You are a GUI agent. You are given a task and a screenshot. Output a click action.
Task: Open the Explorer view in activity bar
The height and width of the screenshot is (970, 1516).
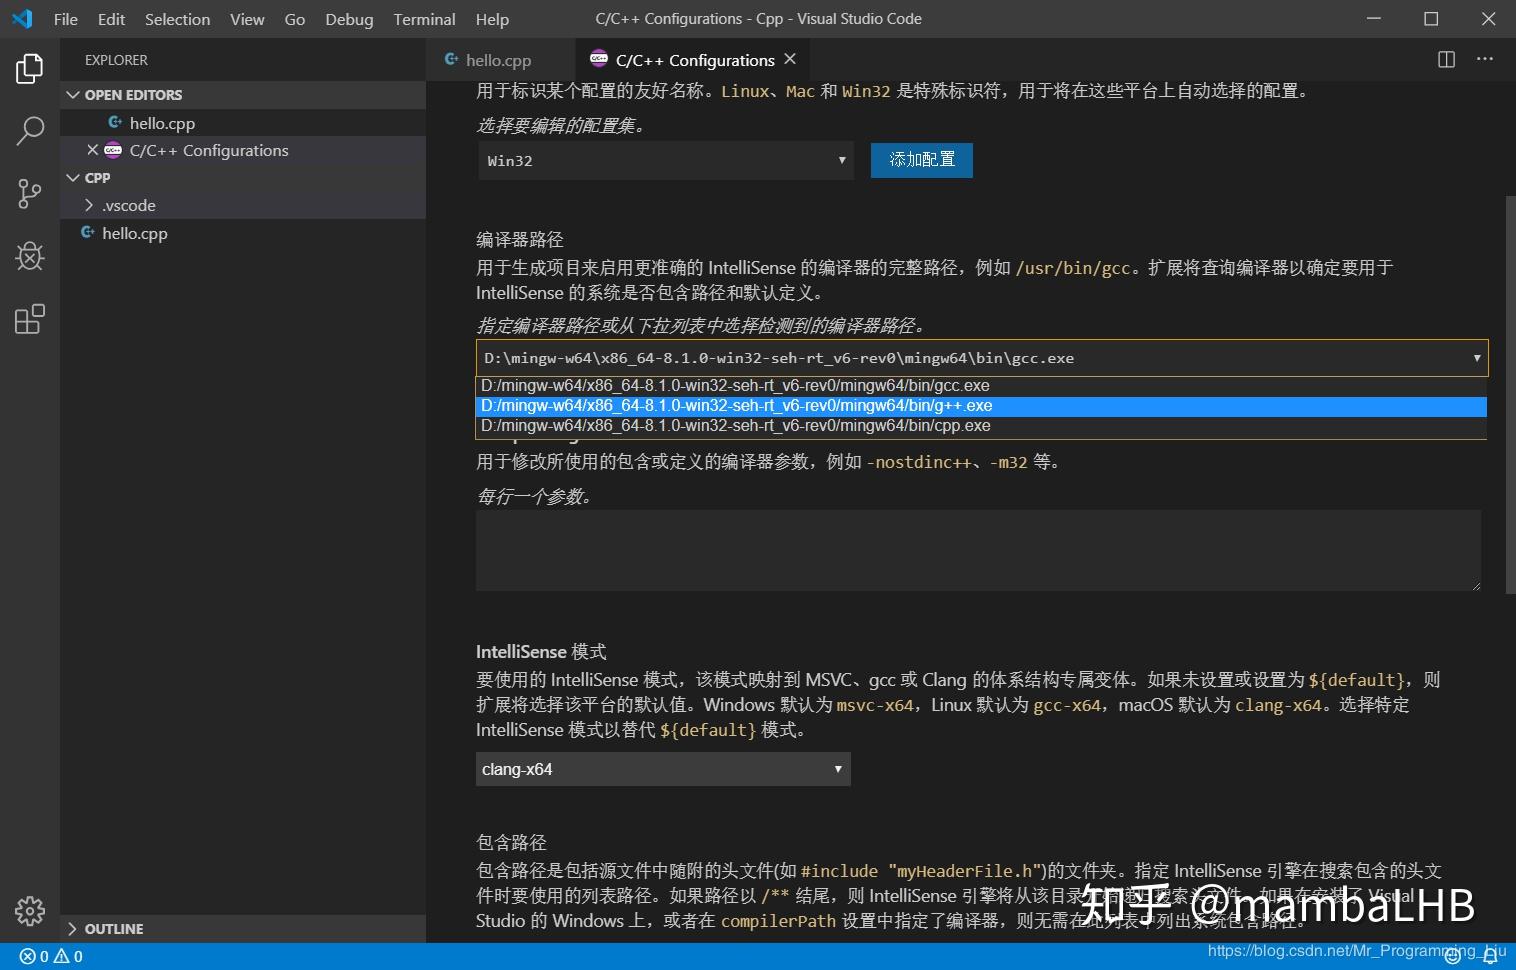point(30,69)
